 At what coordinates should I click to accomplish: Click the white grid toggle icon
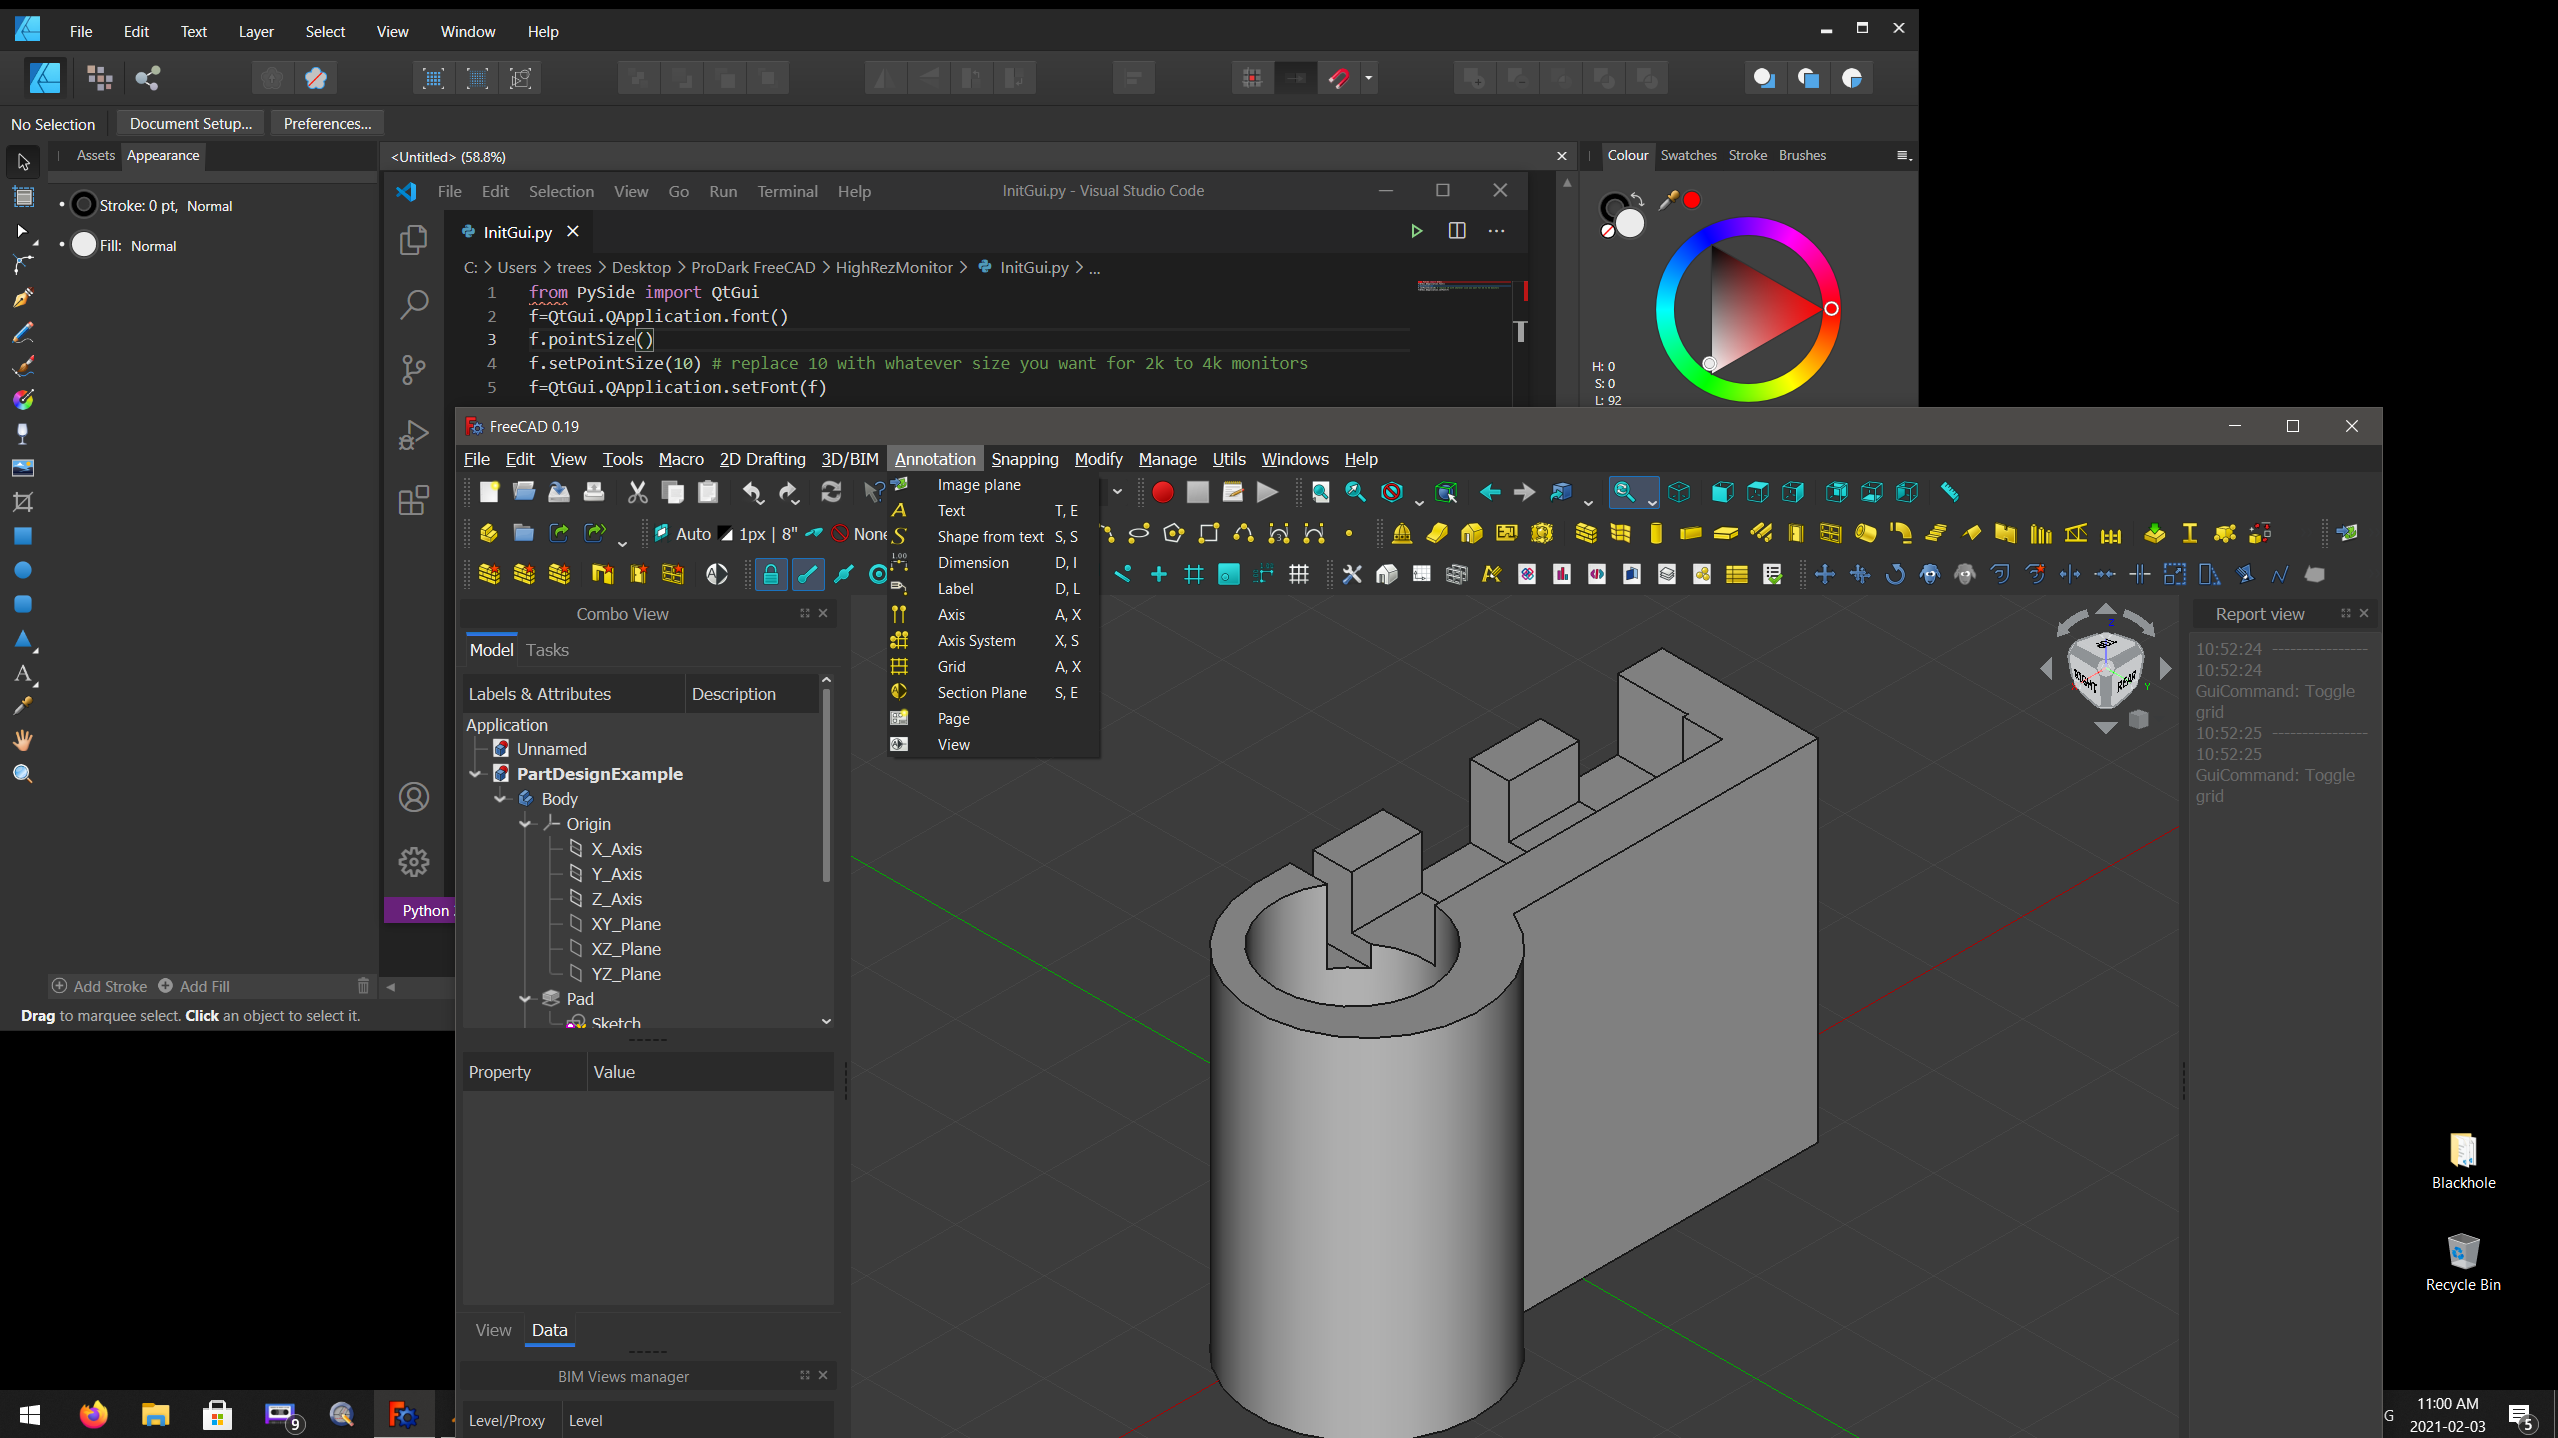tap(1298, 574)
